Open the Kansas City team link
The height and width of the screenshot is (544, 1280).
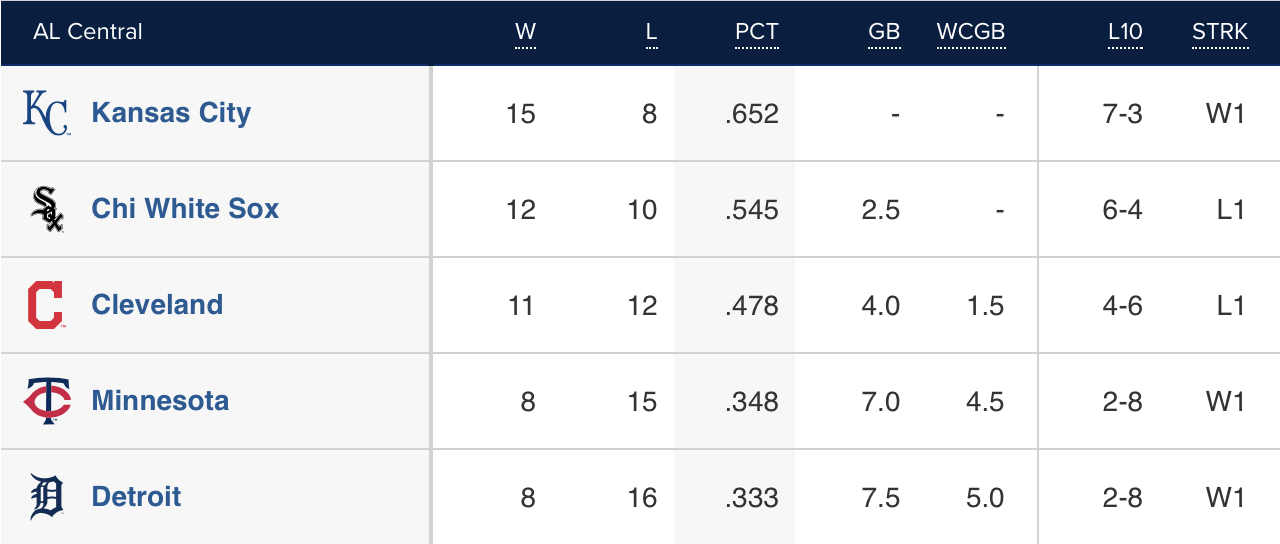(171, 113)
